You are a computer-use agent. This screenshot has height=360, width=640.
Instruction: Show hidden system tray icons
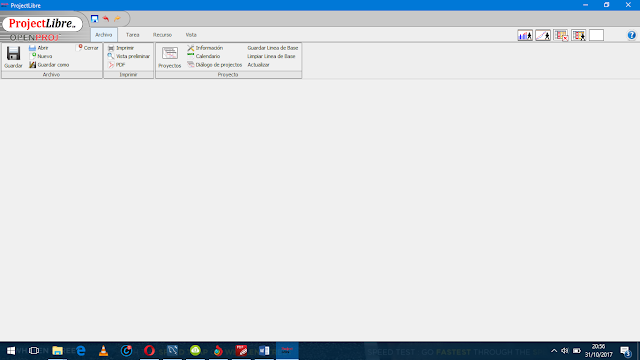coord(553,351)
